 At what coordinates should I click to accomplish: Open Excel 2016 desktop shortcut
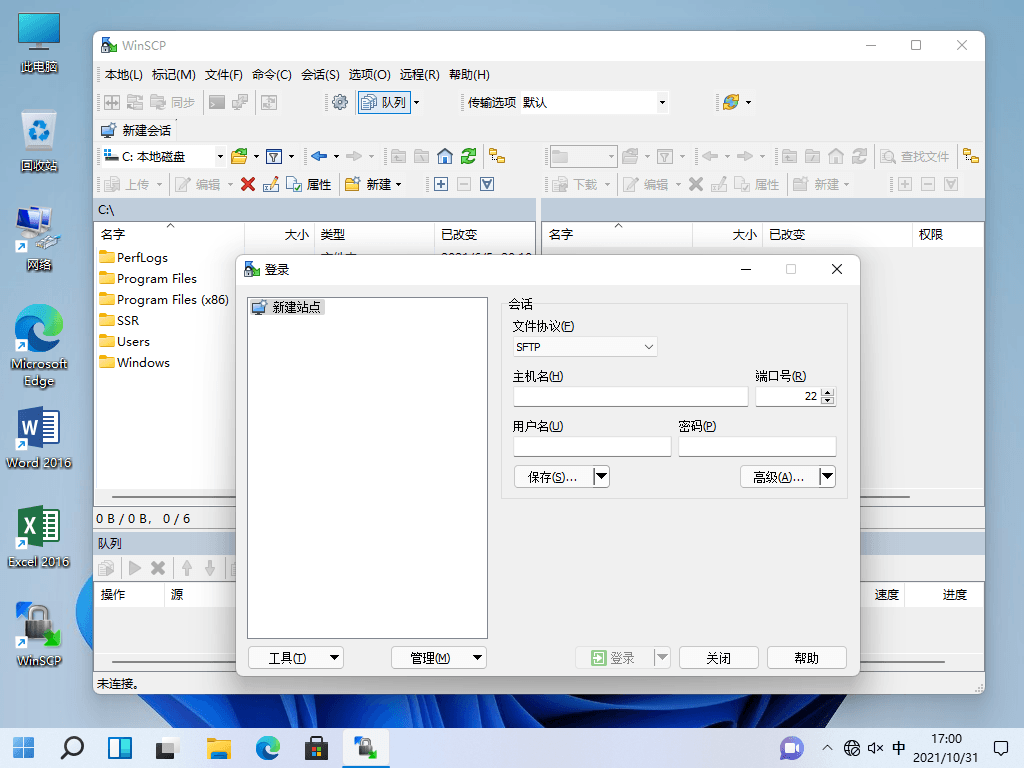click(x=39, y=537)
